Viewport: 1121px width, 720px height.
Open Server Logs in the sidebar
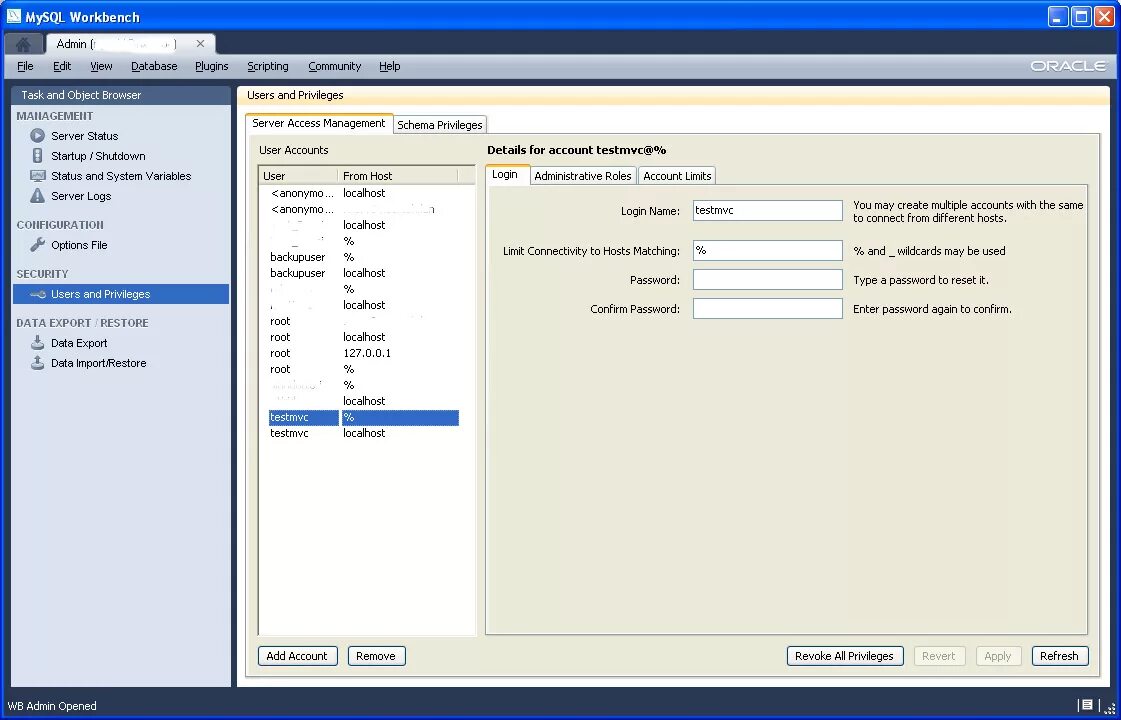[x=81, y=196]
